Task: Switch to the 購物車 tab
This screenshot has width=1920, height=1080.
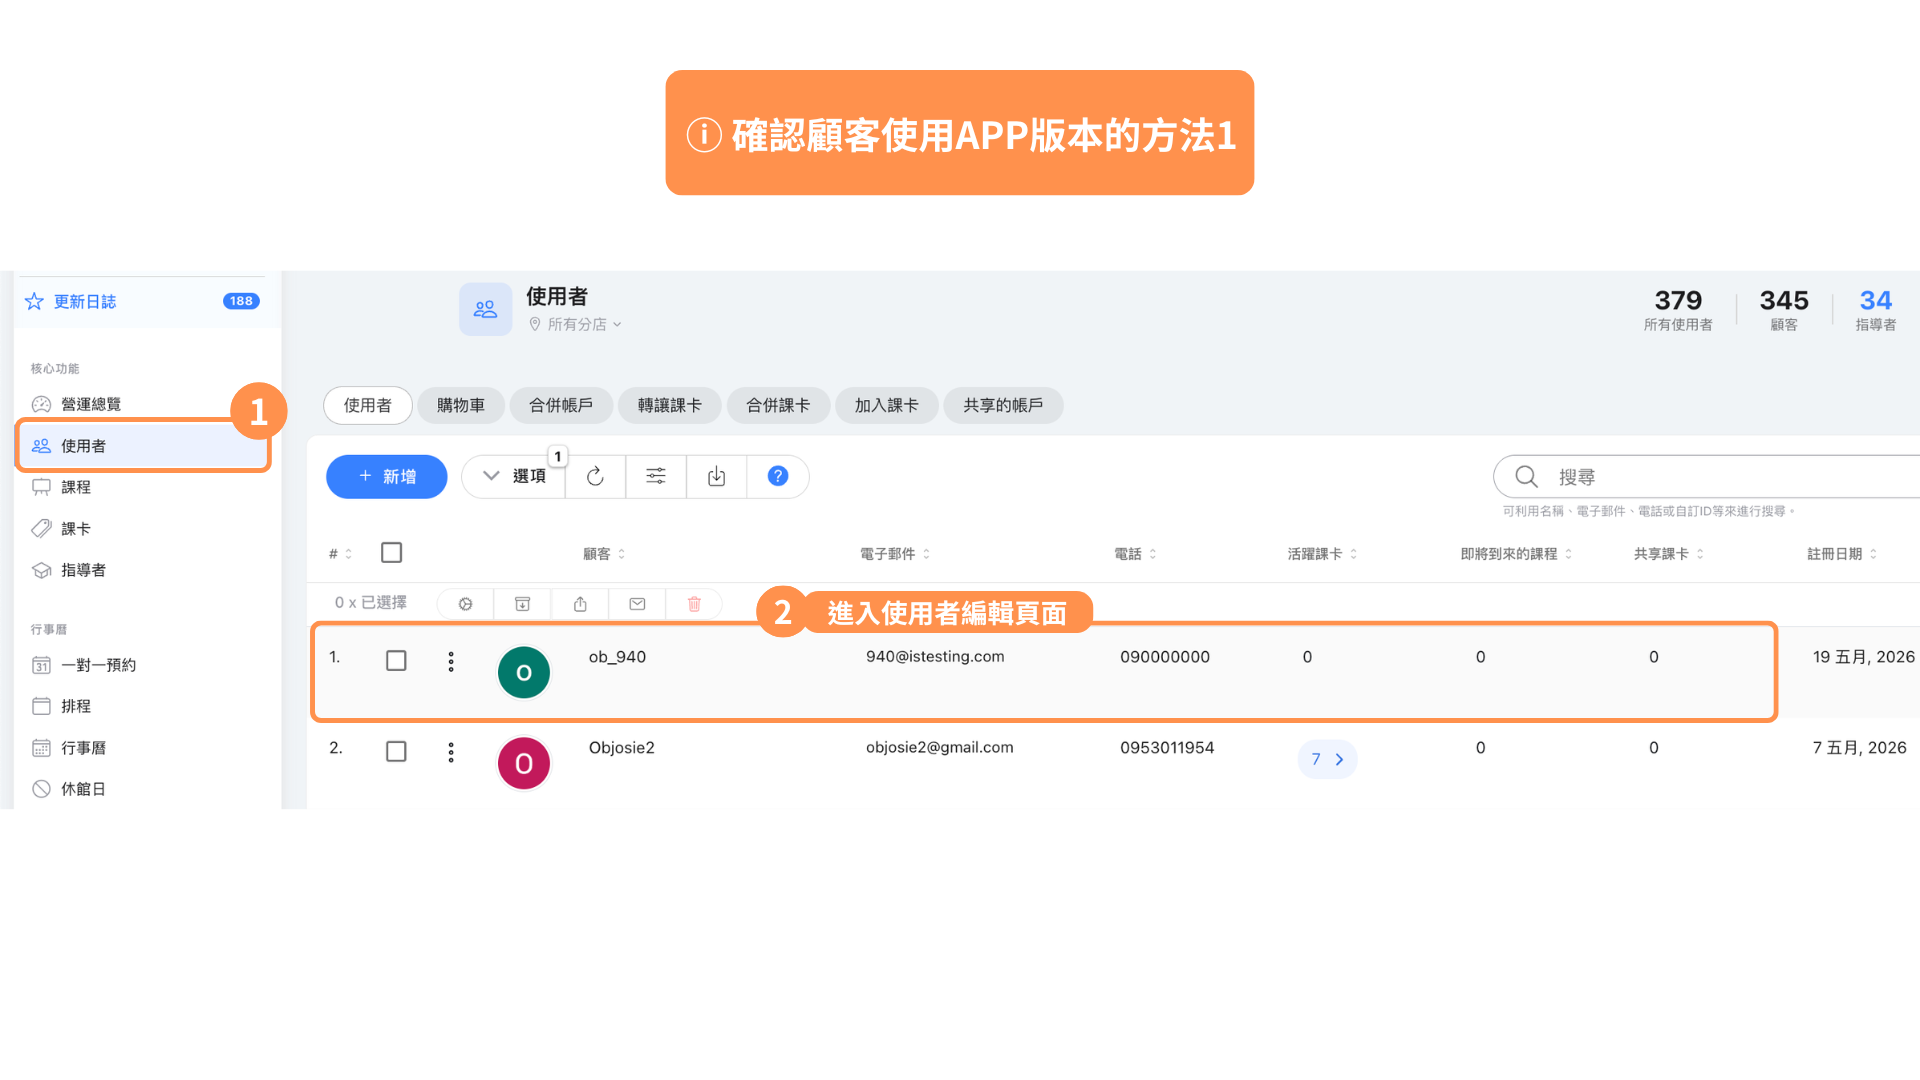Action: 461,405
